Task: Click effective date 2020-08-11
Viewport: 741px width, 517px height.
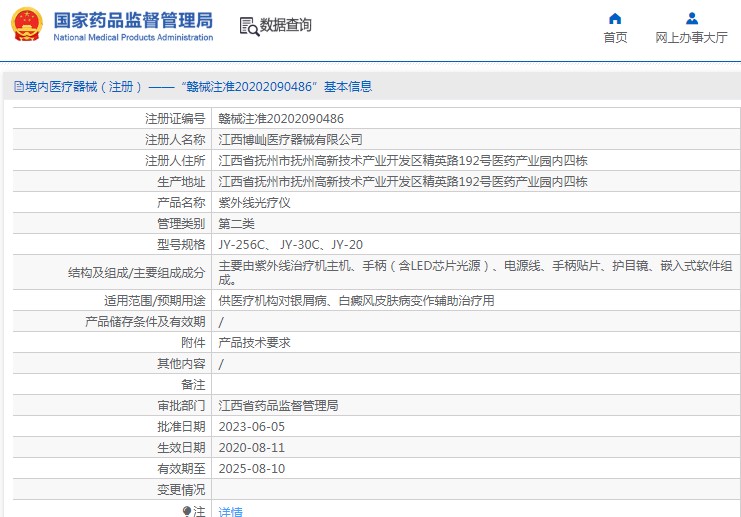Action: [x=251, y=448]
